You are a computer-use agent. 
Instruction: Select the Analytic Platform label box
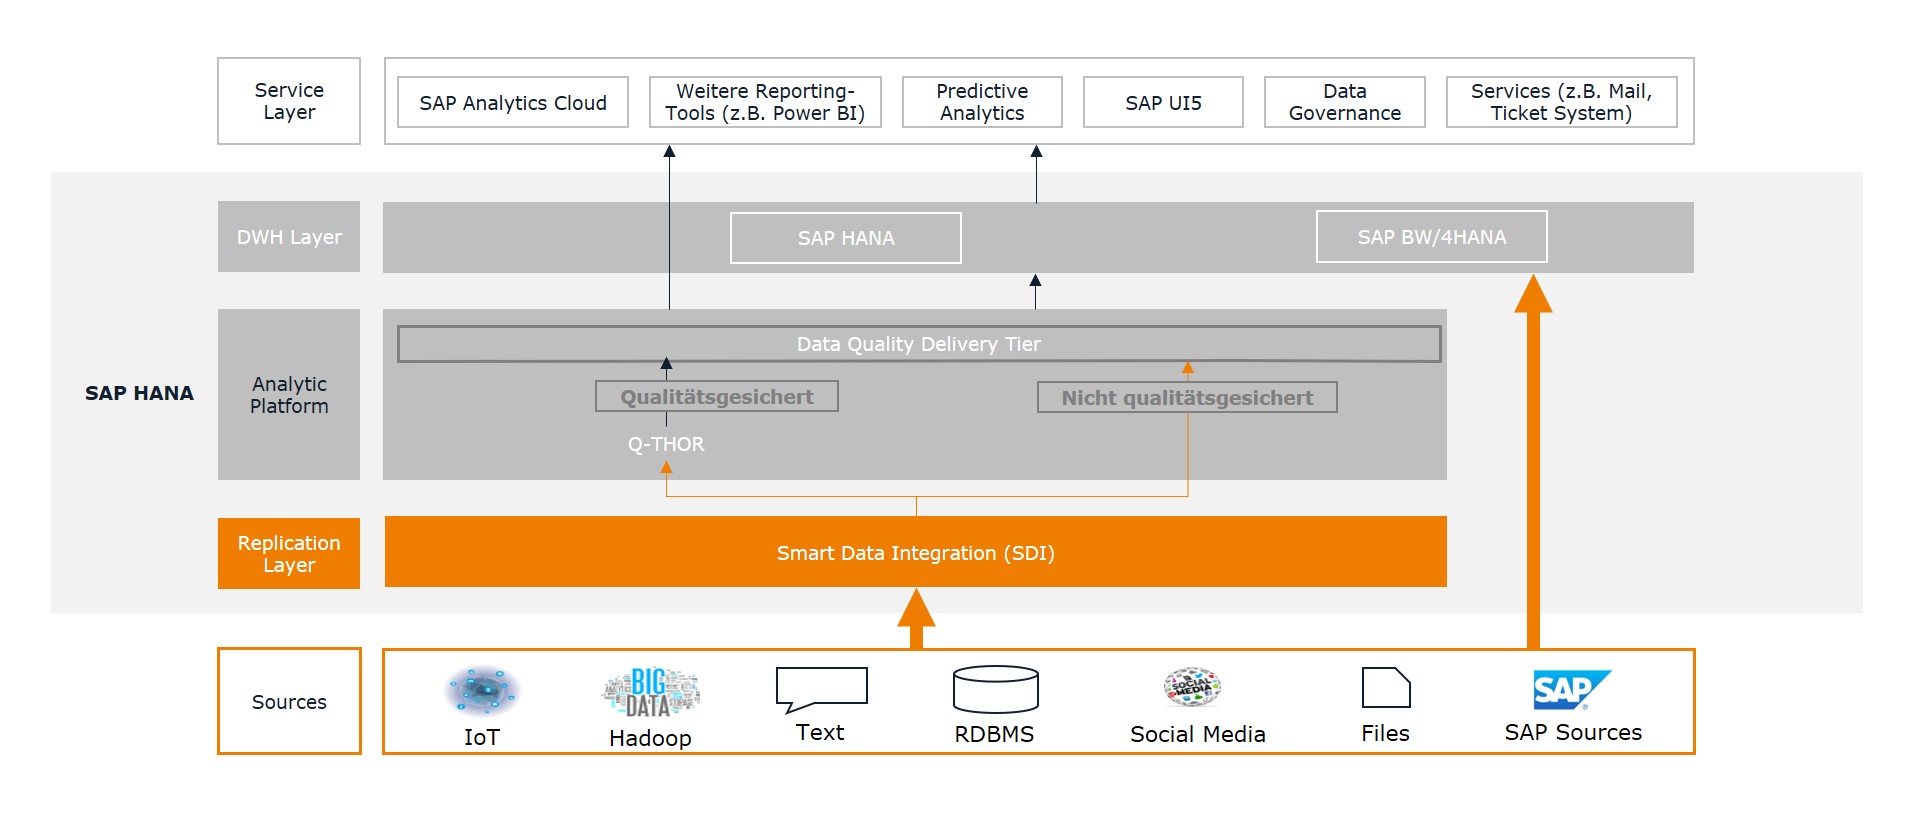point(289,395)
